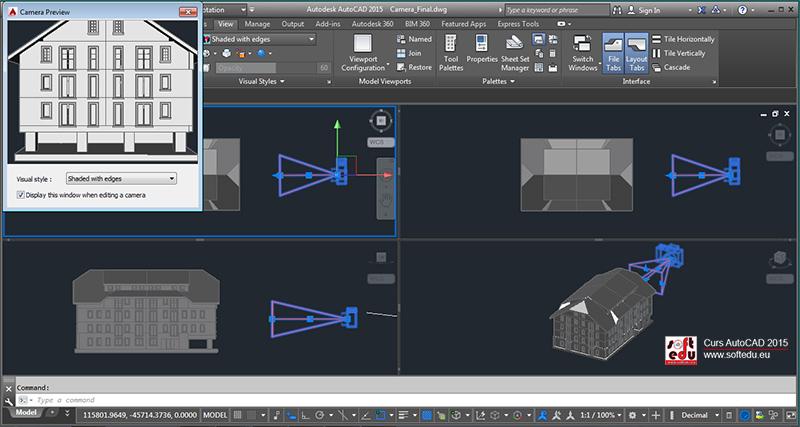The width and height of the screenshot is (800, 427).
Task: Toggle Ortho mode in status bar
Action: [305, 415]
